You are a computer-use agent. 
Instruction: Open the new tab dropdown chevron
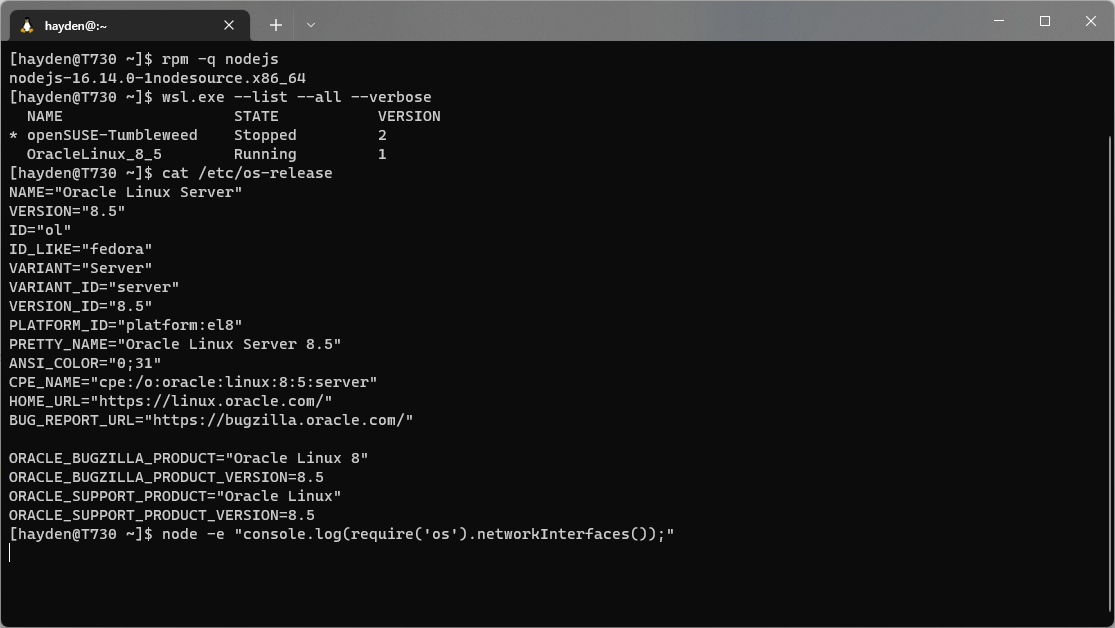click(311, 24)
